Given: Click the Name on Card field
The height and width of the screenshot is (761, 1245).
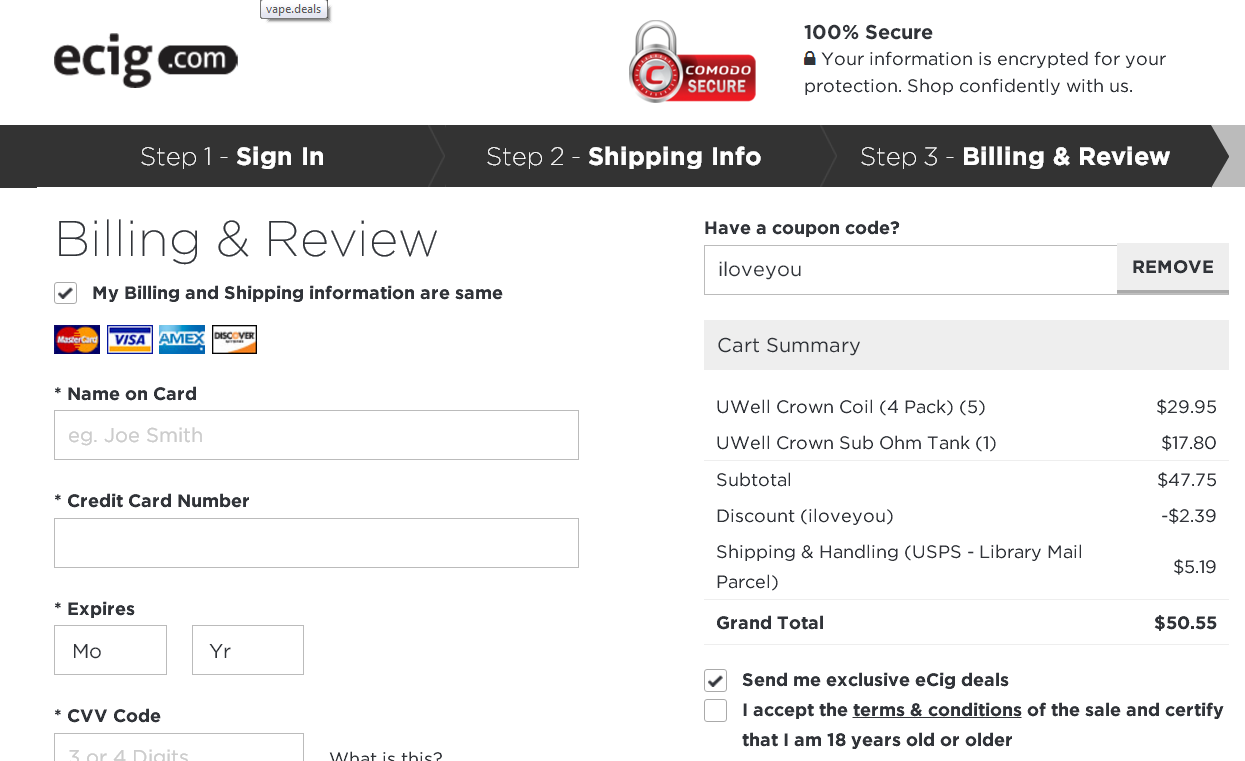Looking at the screenshot, I should (316, 436).
